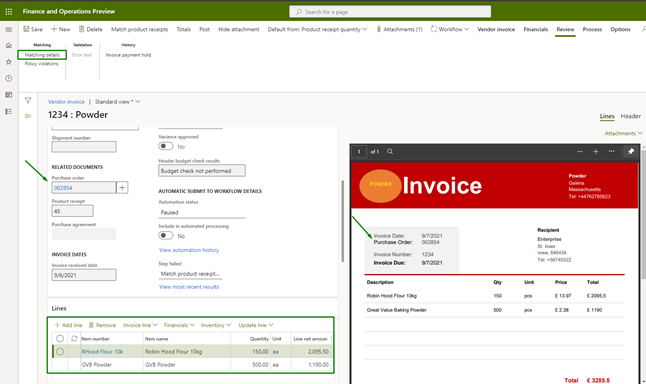The height and width of the screenshot is (384, 646).
Task: Open the app launcher waffle icon
Action: point(9,12)
